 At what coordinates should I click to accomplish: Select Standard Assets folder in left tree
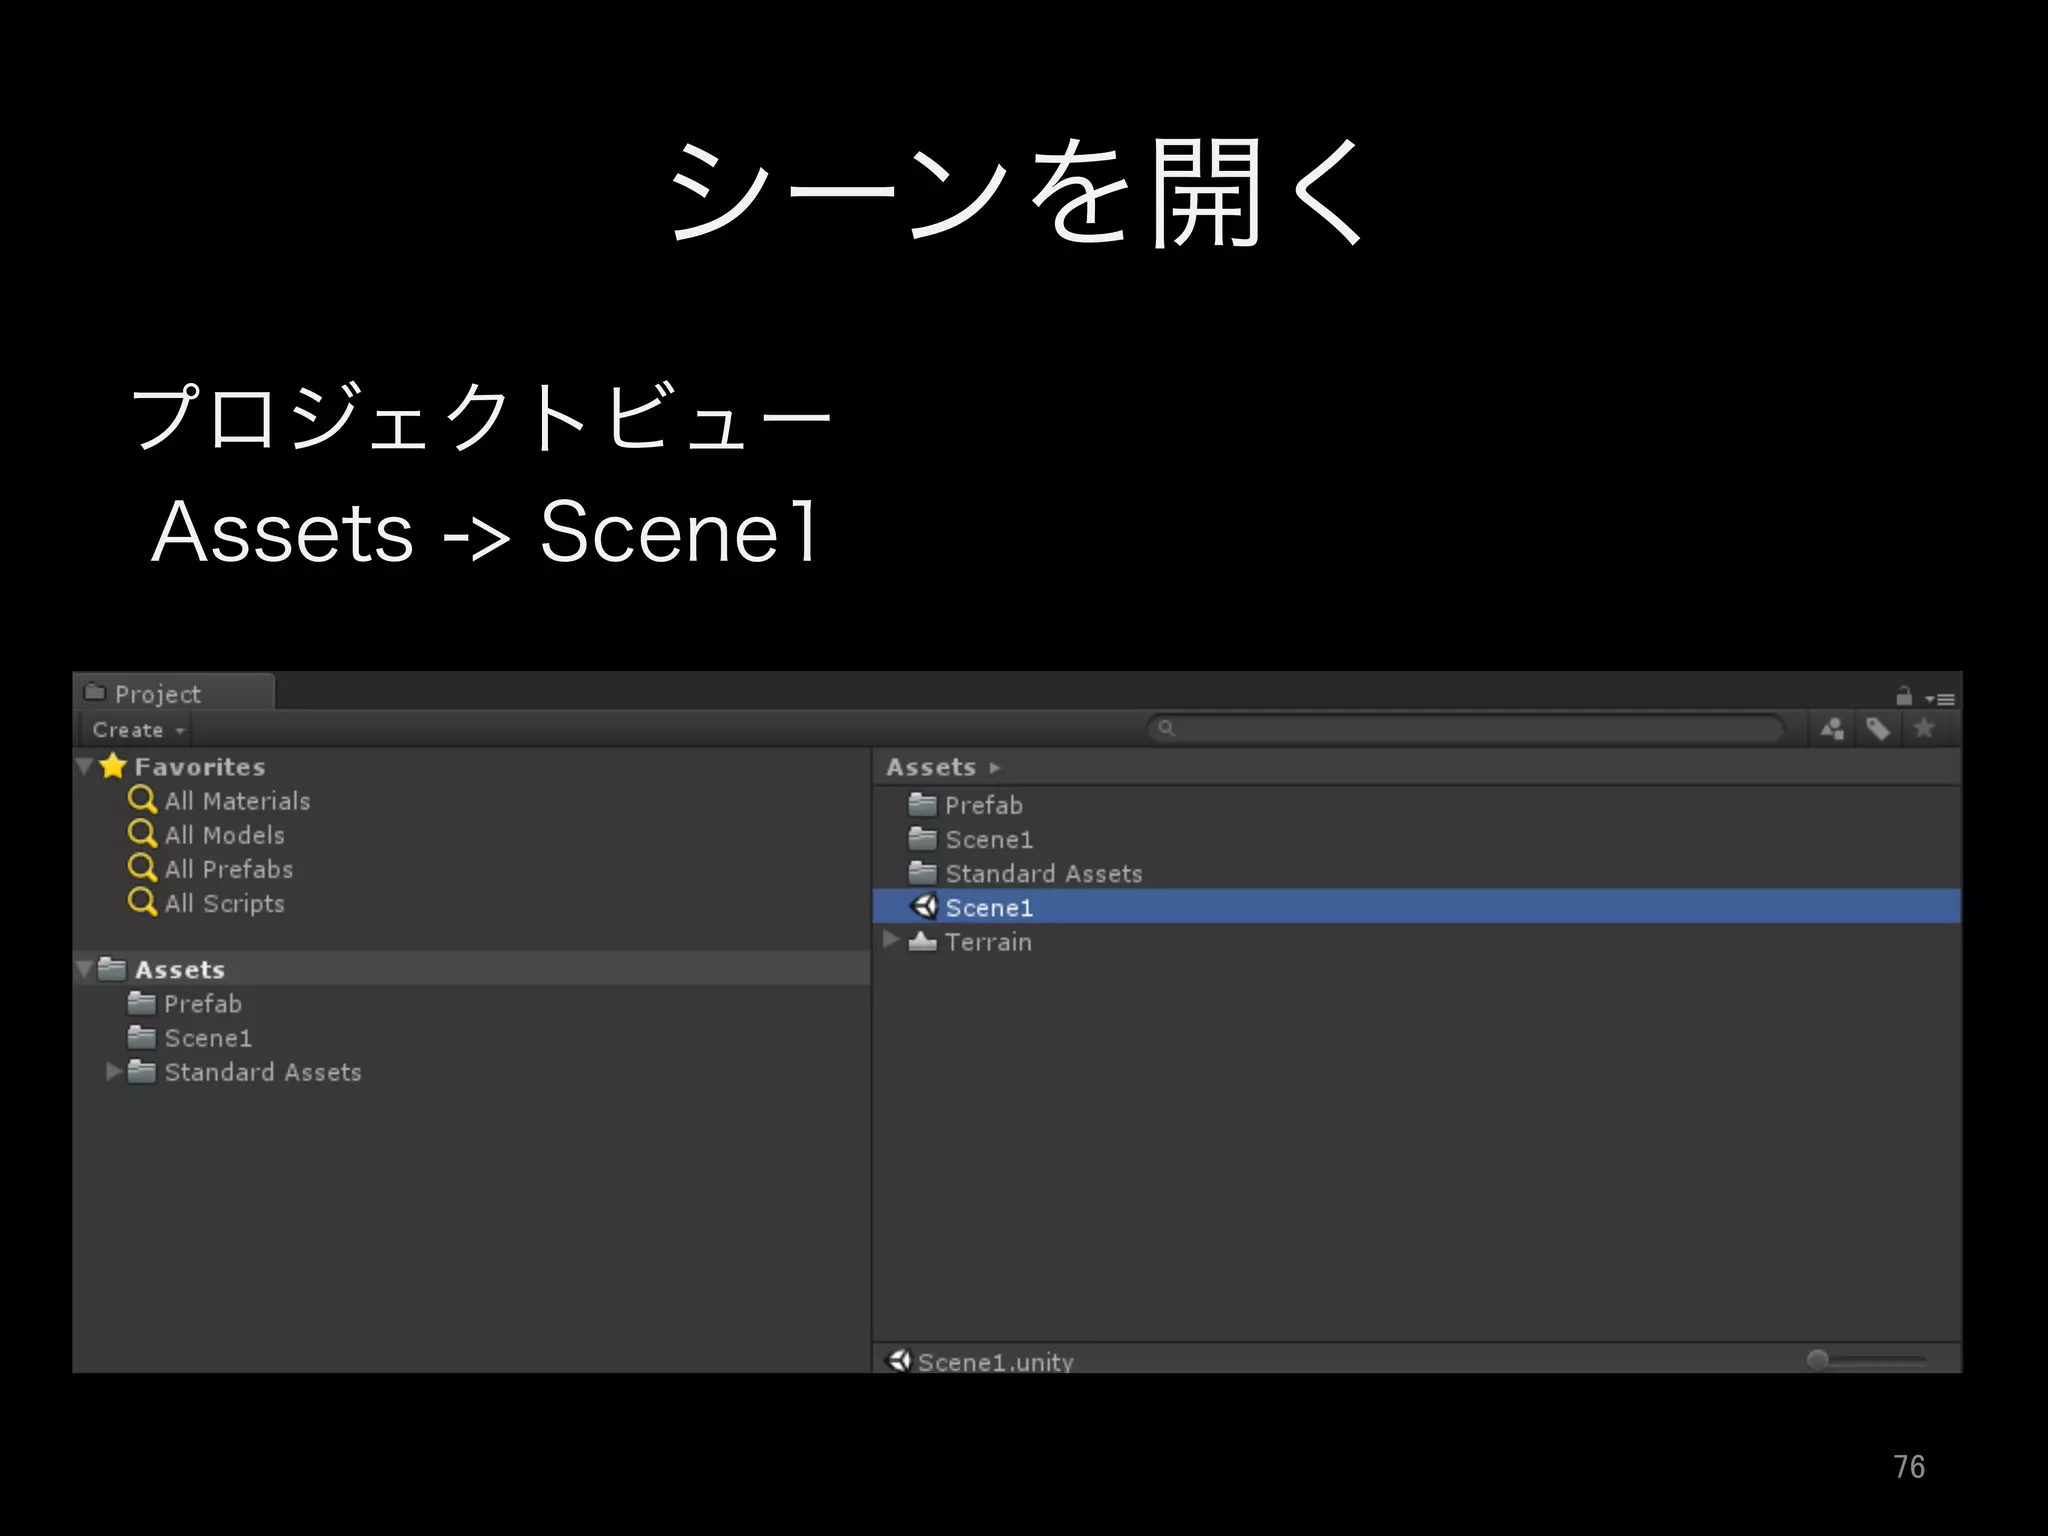click(x=263, y=1072)
